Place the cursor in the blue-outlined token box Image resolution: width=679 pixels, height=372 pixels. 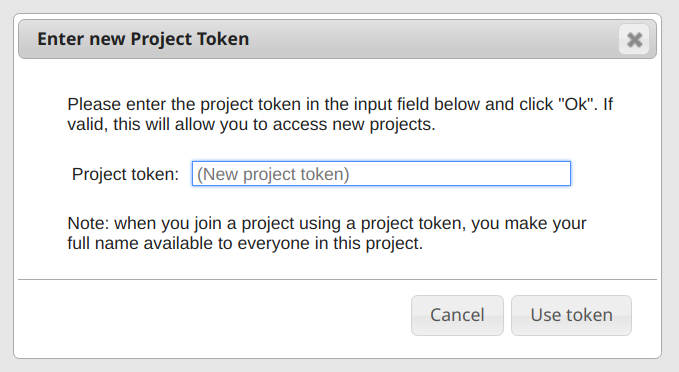click(x=381, y=174)
